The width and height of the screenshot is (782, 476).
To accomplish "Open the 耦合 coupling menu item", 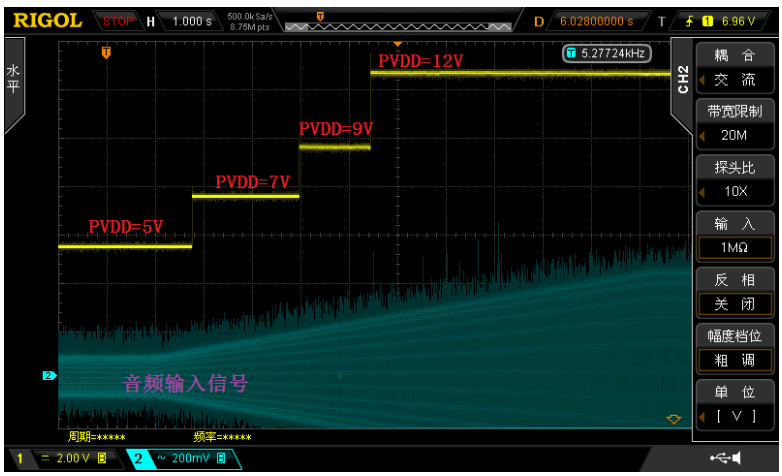I will pos(735,55).
